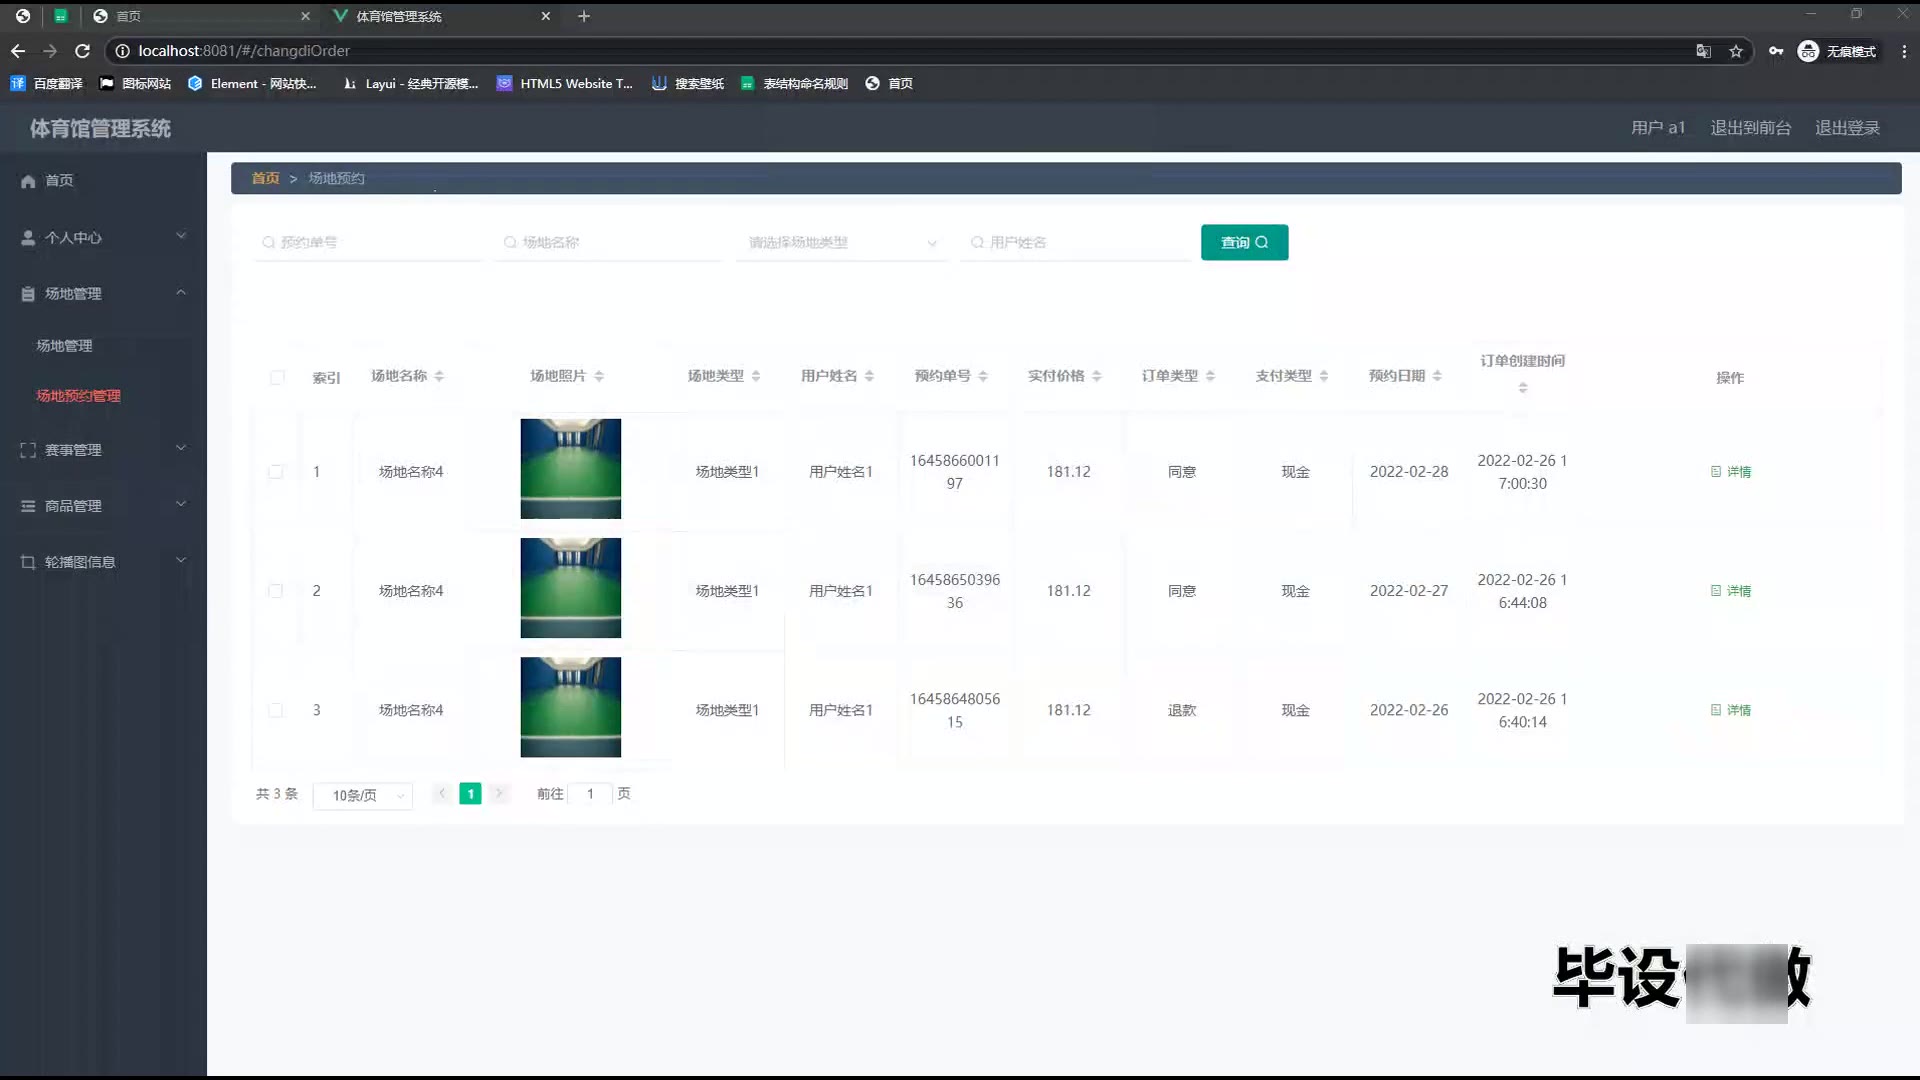Click sort arrows on 预约日期 column
Image resolution: width=1920 pixels, height=1080 pixels.
tap(1437, 376)
